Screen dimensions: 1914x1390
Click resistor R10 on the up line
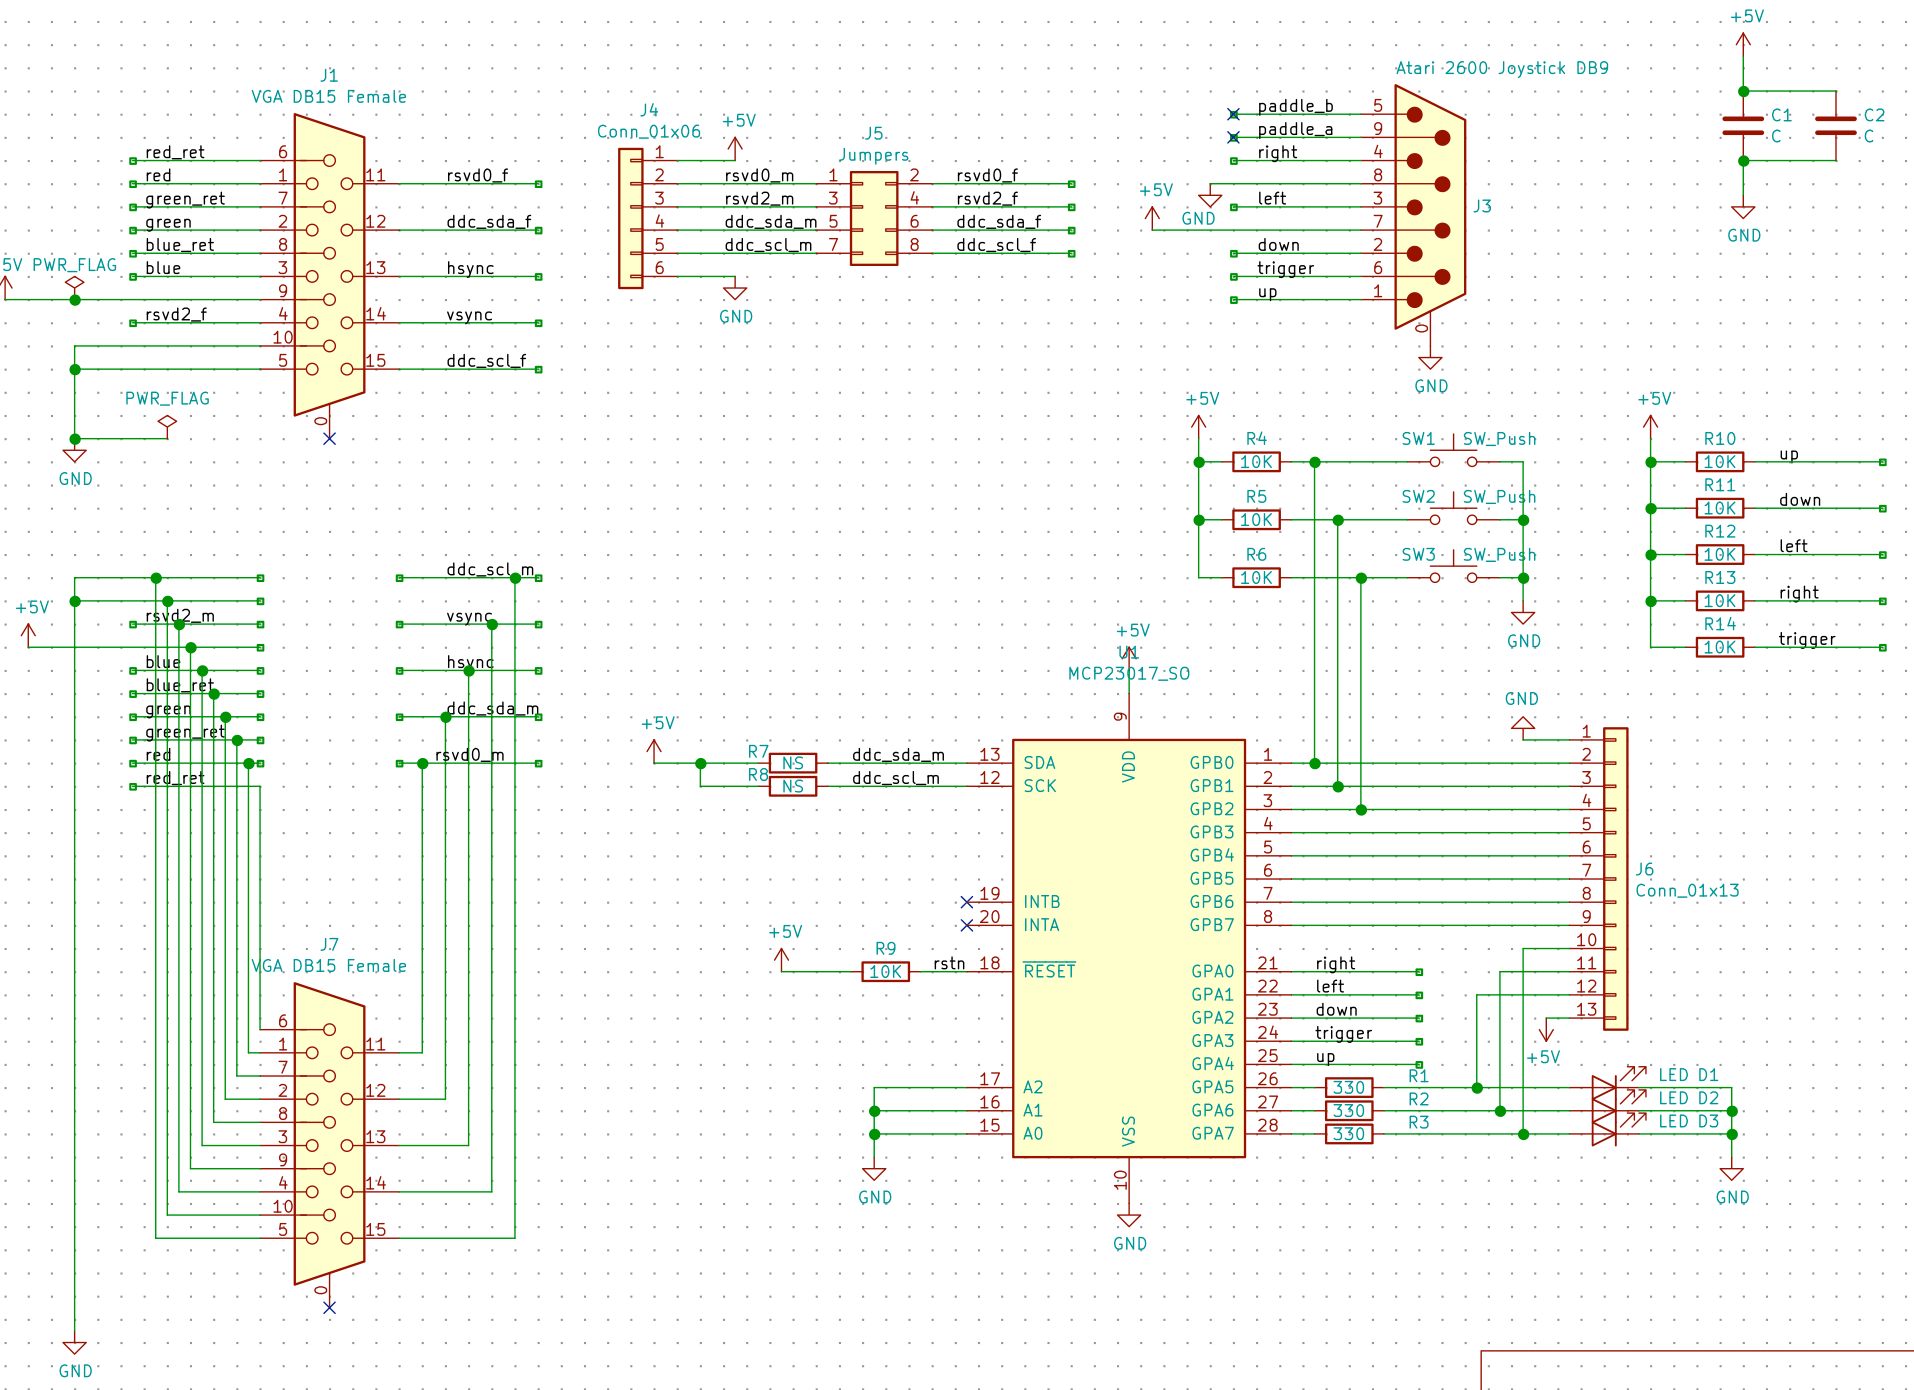[1720, 462]
